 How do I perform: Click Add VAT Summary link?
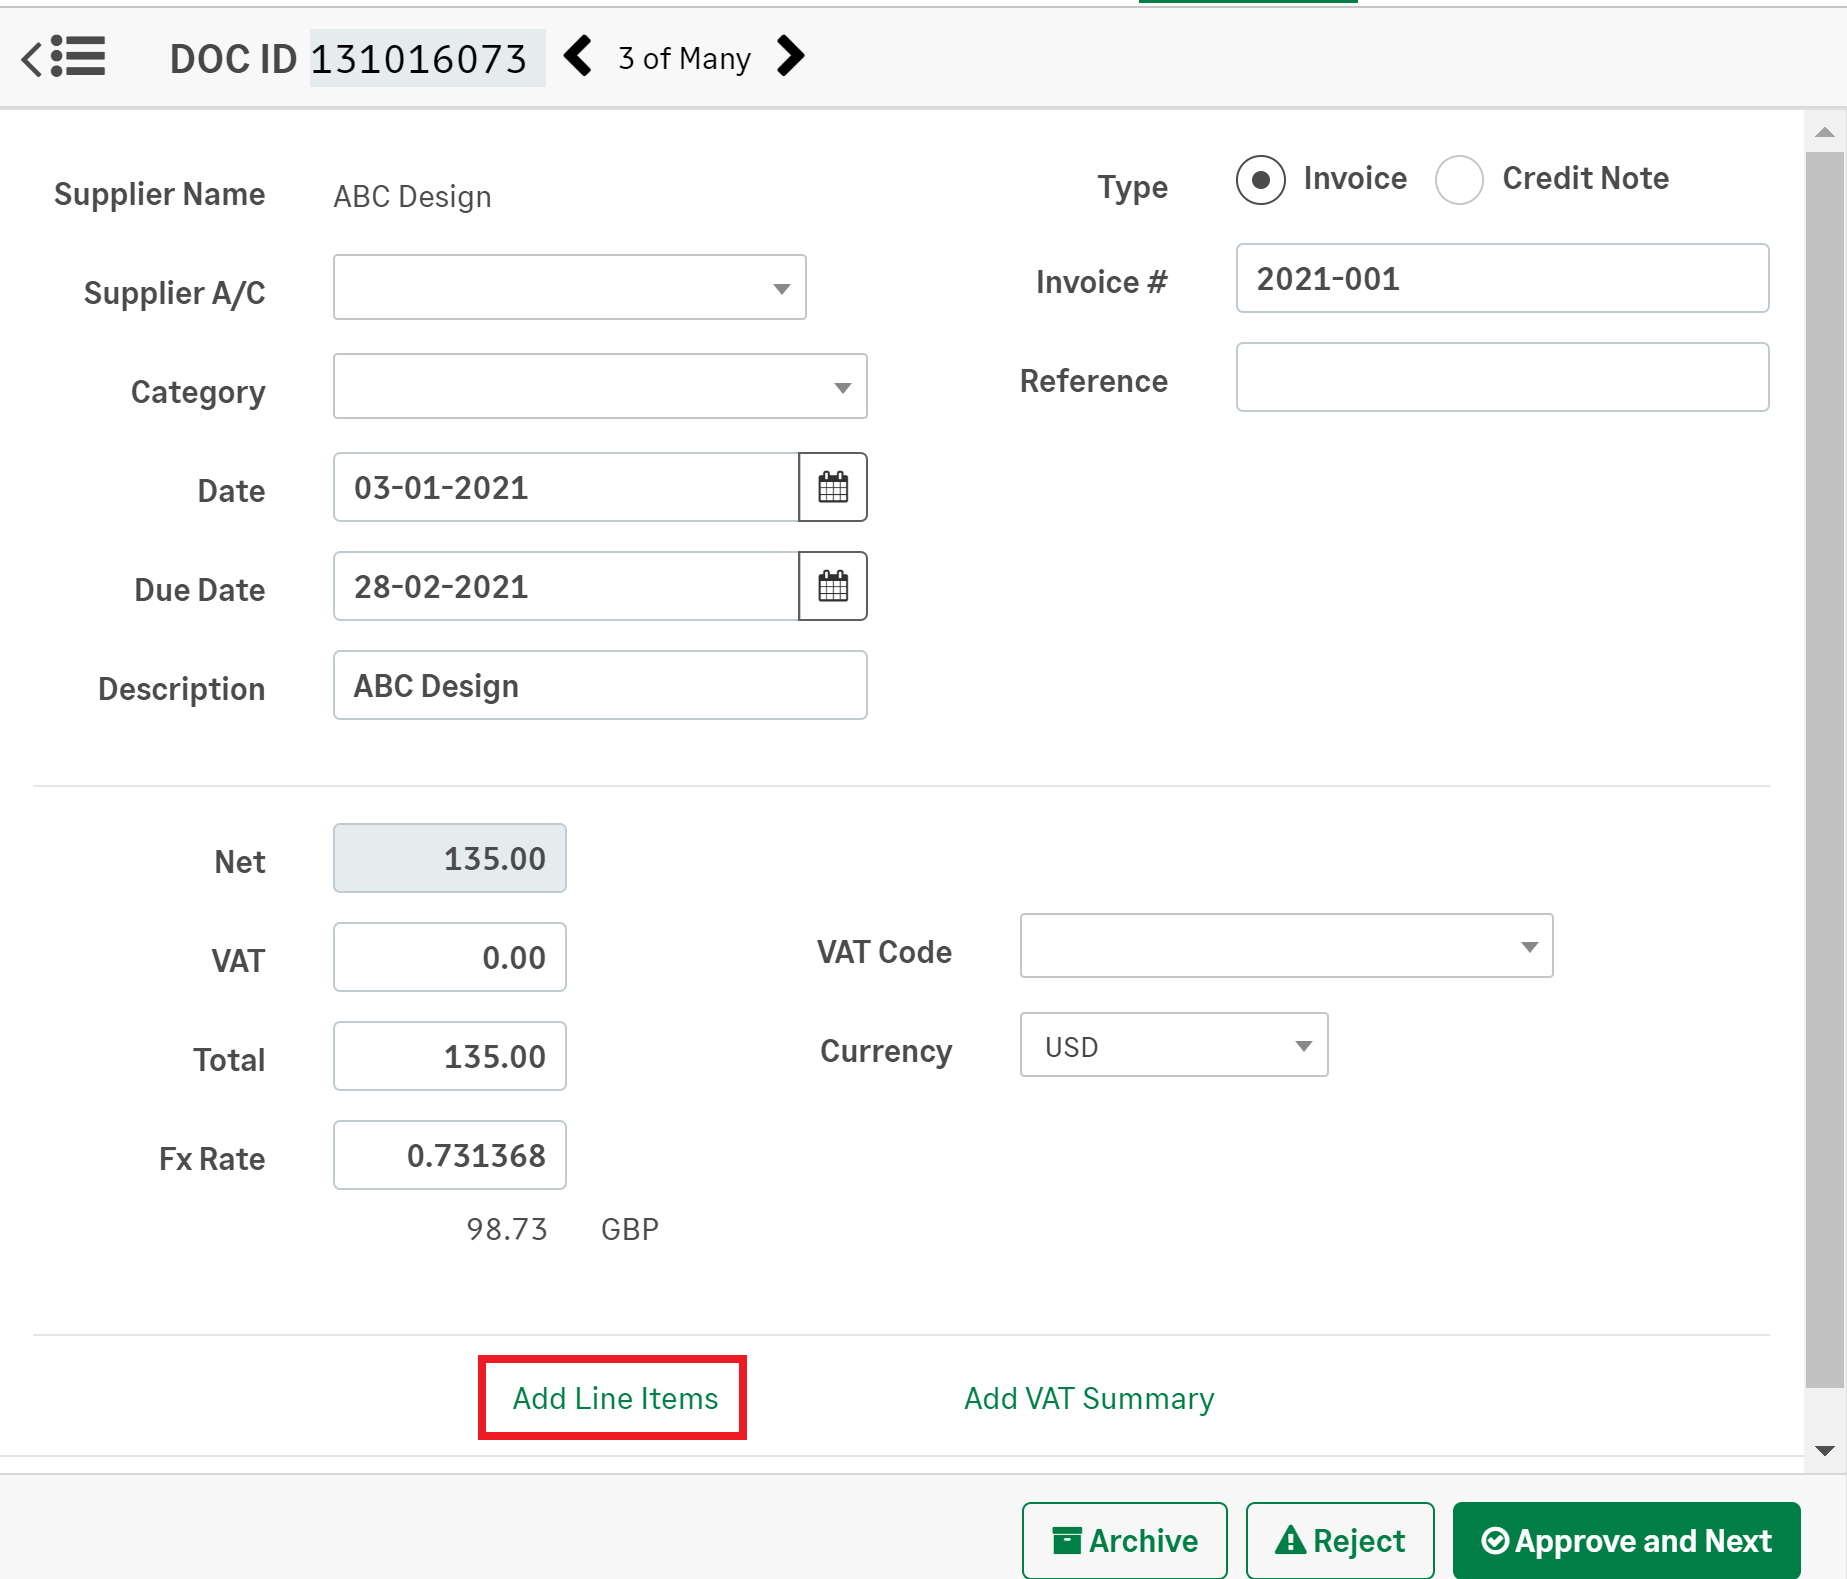[x=1089, y=1398]
